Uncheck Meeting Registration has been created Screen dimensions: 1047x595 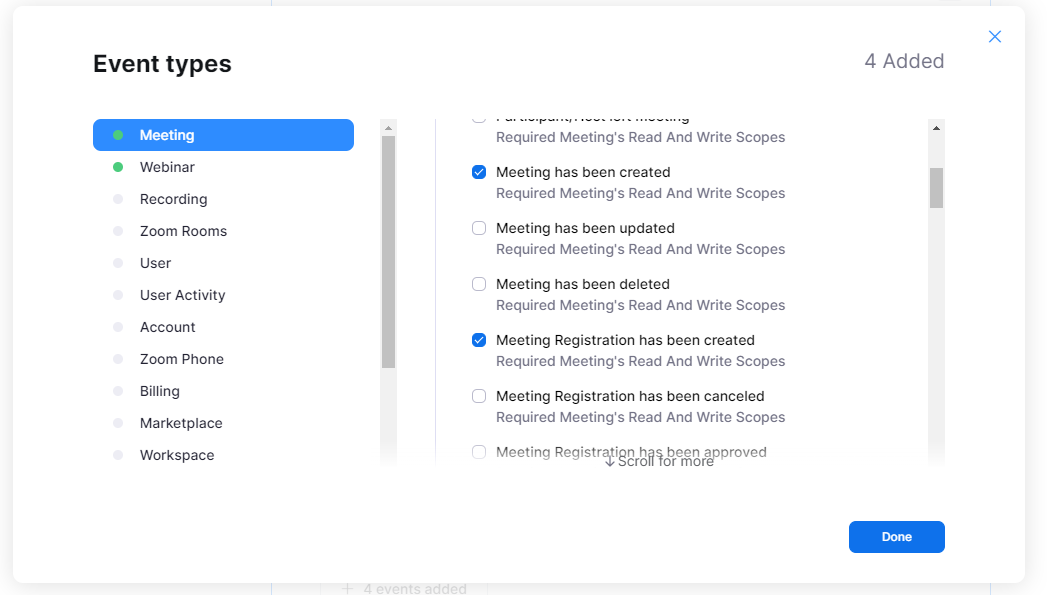click(x=479, y=340)
